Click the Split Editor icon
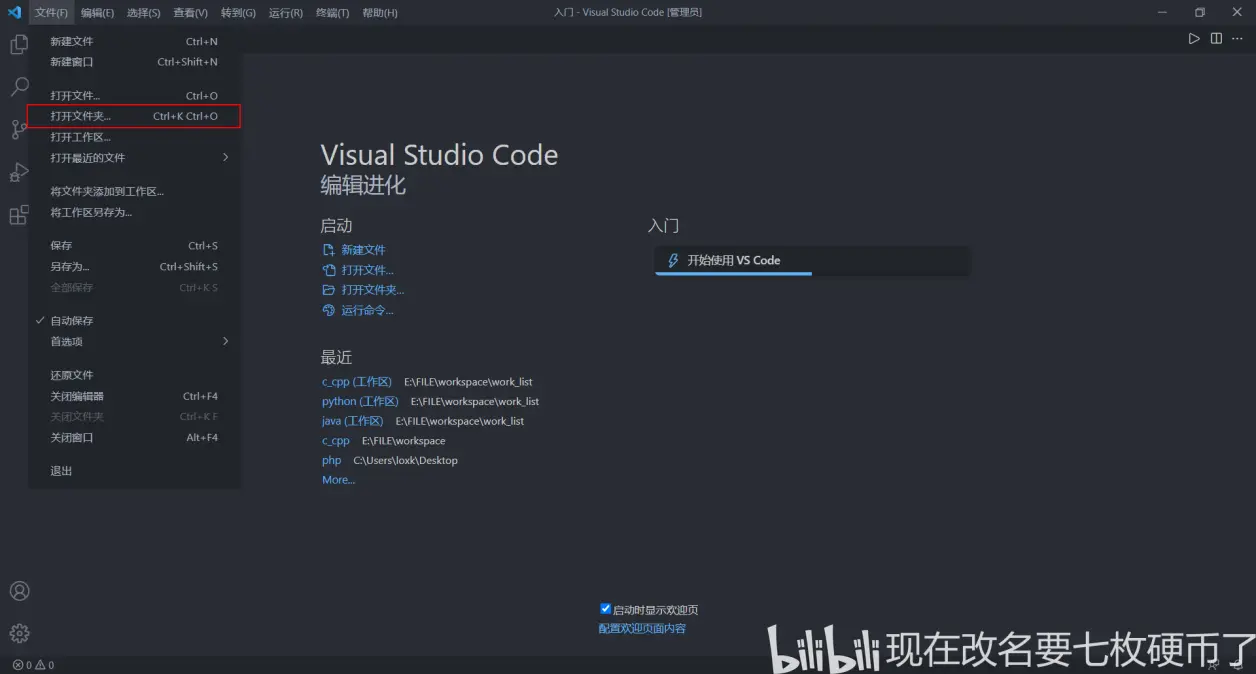 pyautogui.click(x=1216, y=38)
